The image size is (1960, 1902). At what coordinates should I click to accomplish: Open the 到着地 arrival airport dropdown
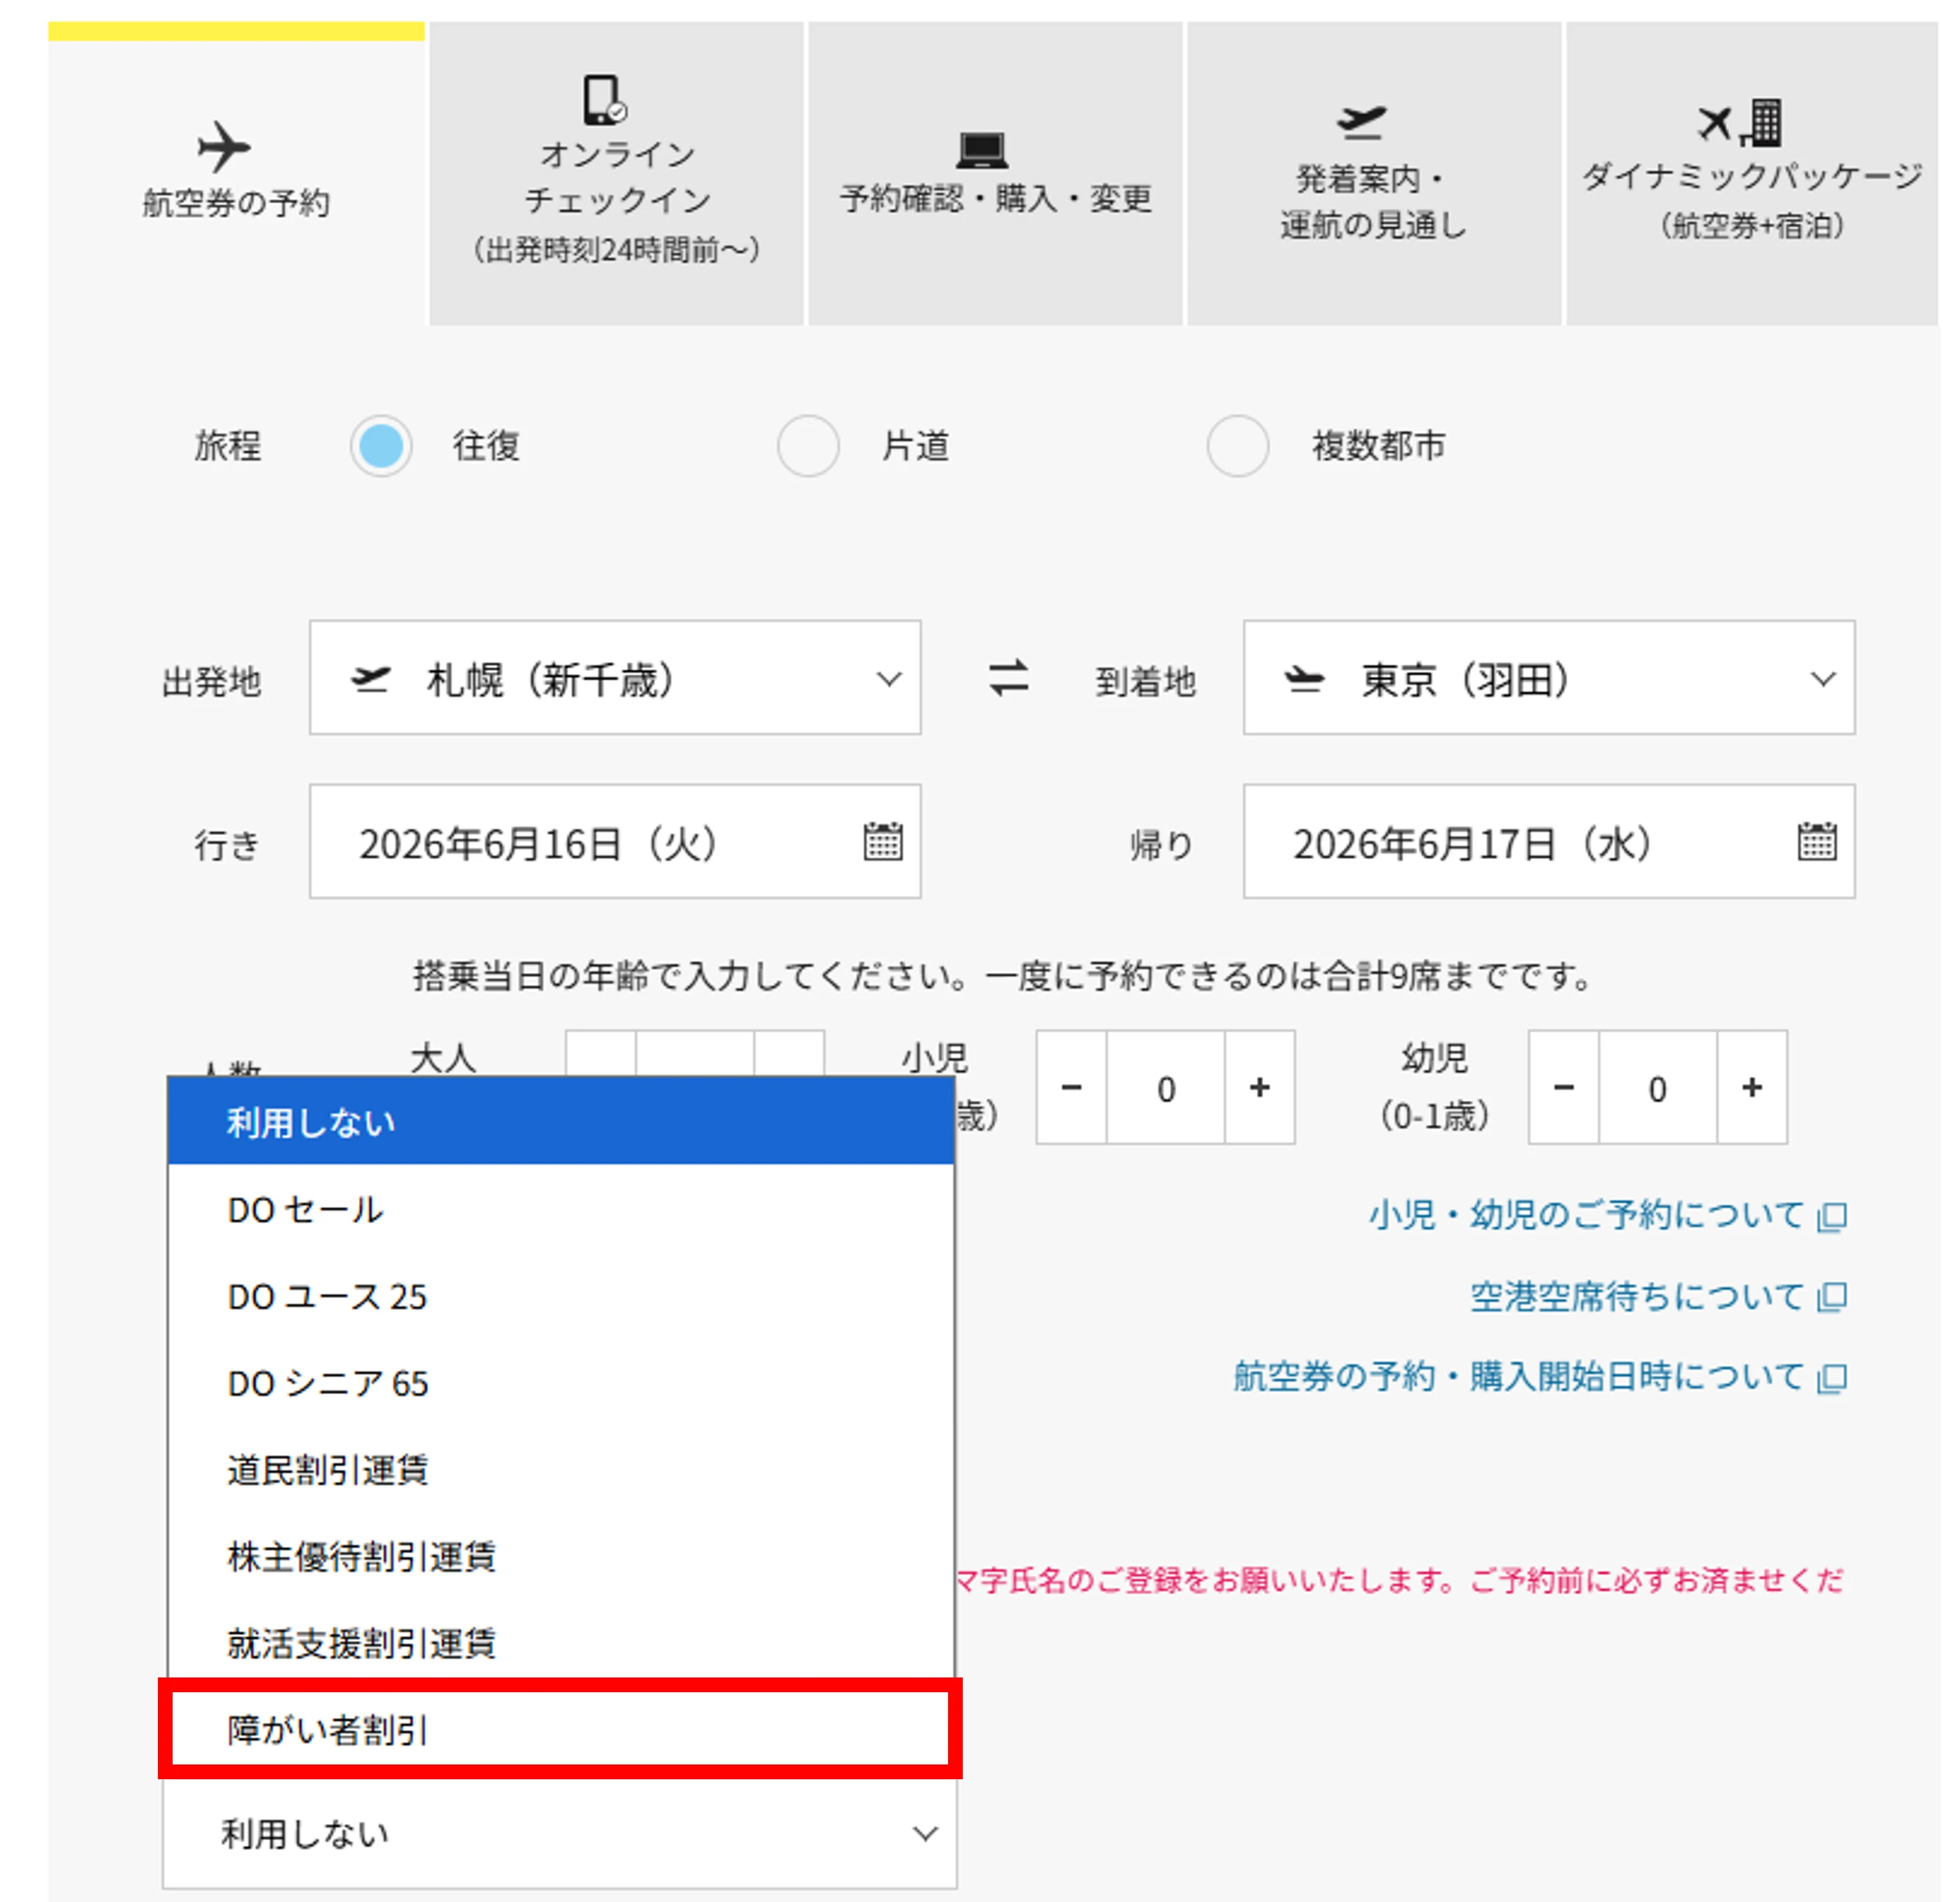click(1549, 678)
